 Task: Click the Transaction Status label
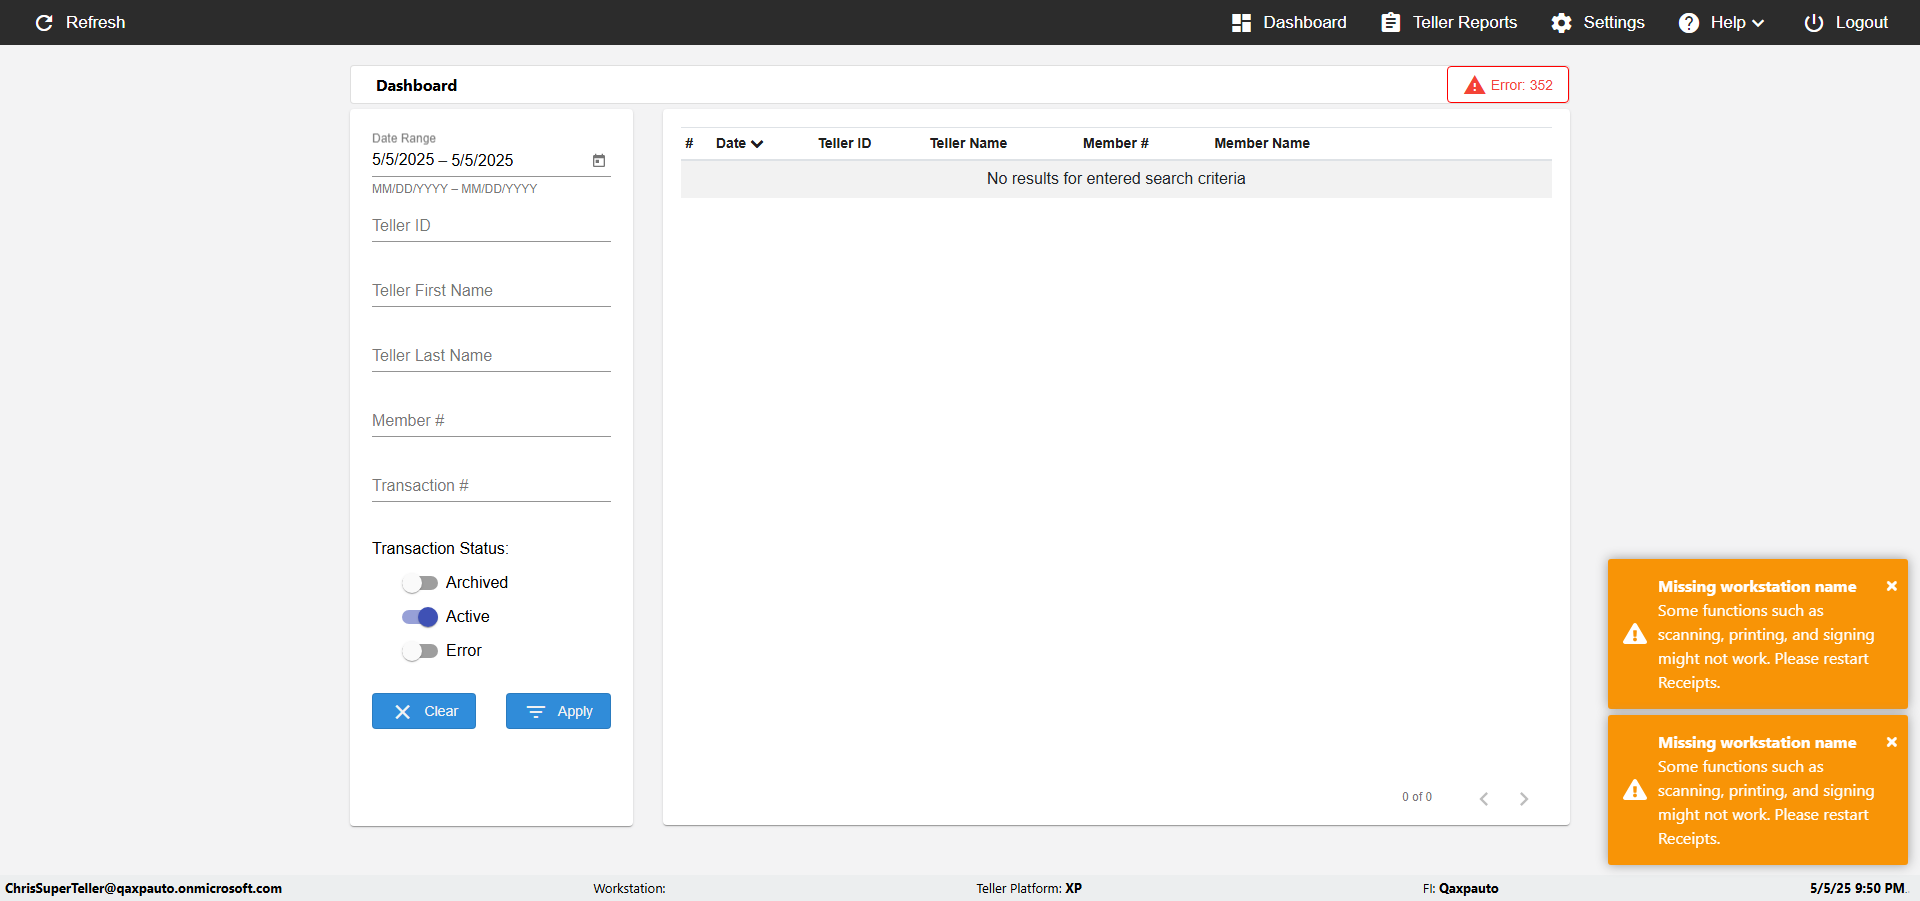[440, 549]
